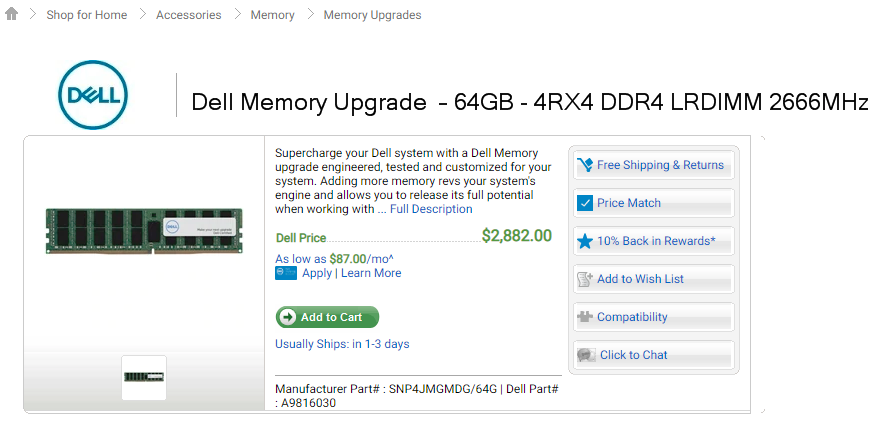Click the chat bubble icon
This screenshot has height=425, width=876.
586,355
